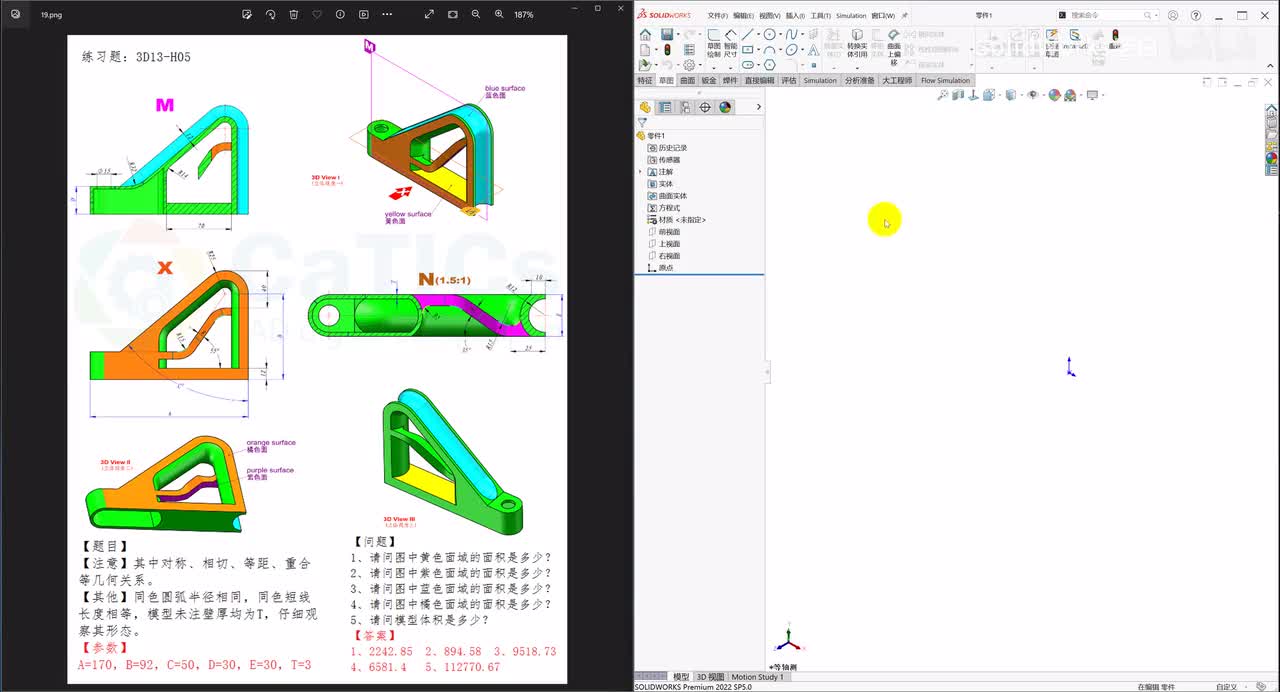
Task: Click the 智能尺寸 smart dimension button
Action: (731, 42)
